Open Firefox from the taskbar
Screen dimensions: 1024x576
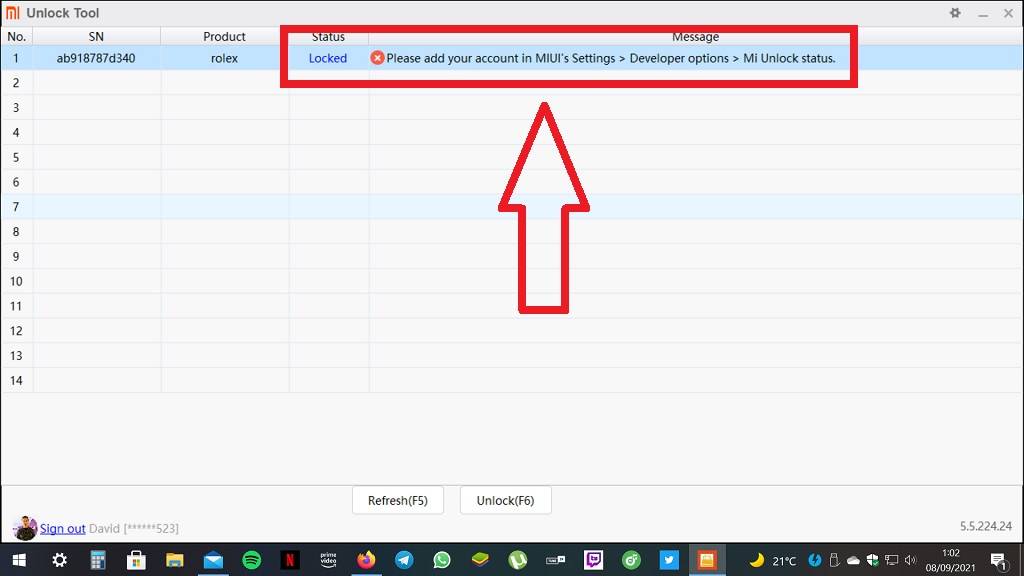point(366,560)
